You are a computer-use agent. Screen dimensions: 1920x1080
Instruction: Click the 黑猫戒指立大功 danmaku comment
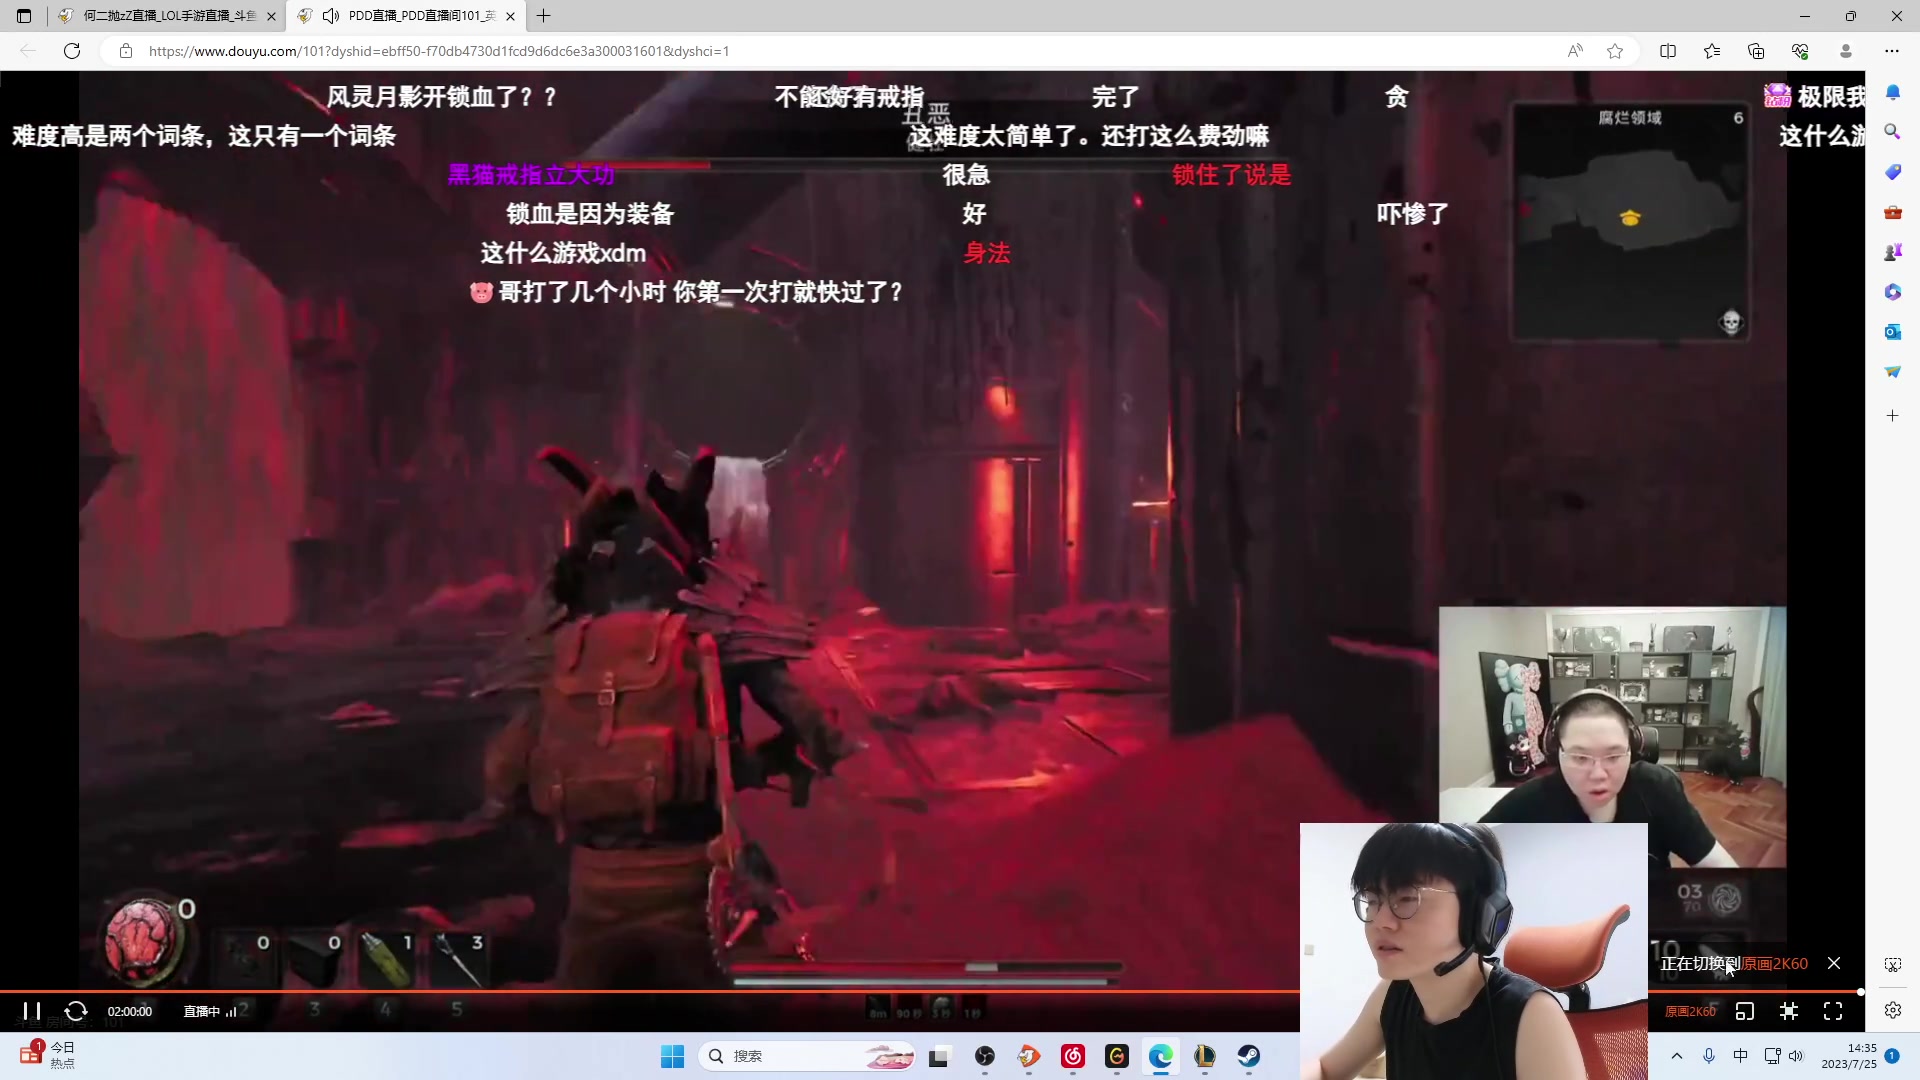530,175
